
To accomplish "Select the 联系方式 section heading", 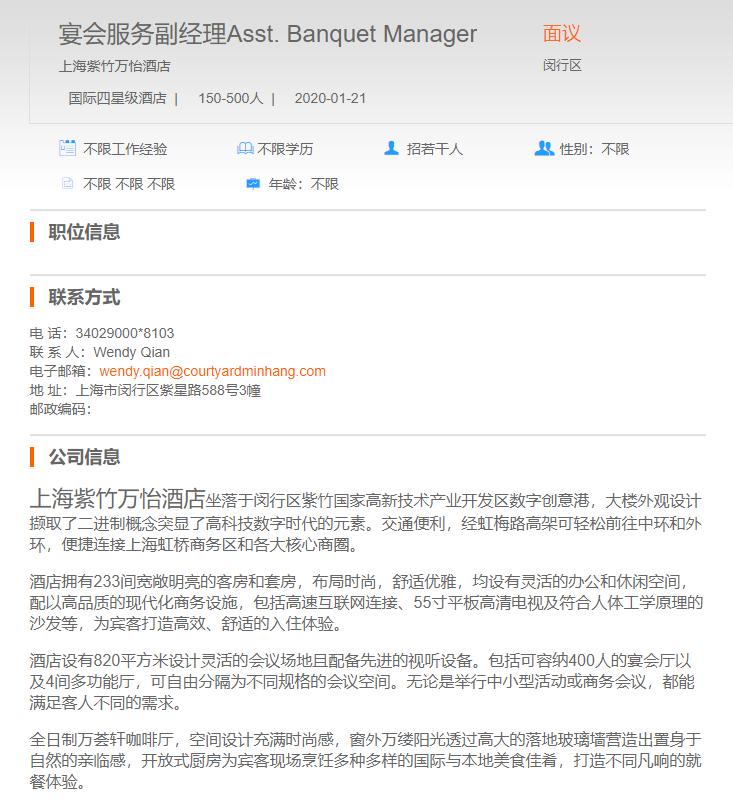I will pos(84,297).
